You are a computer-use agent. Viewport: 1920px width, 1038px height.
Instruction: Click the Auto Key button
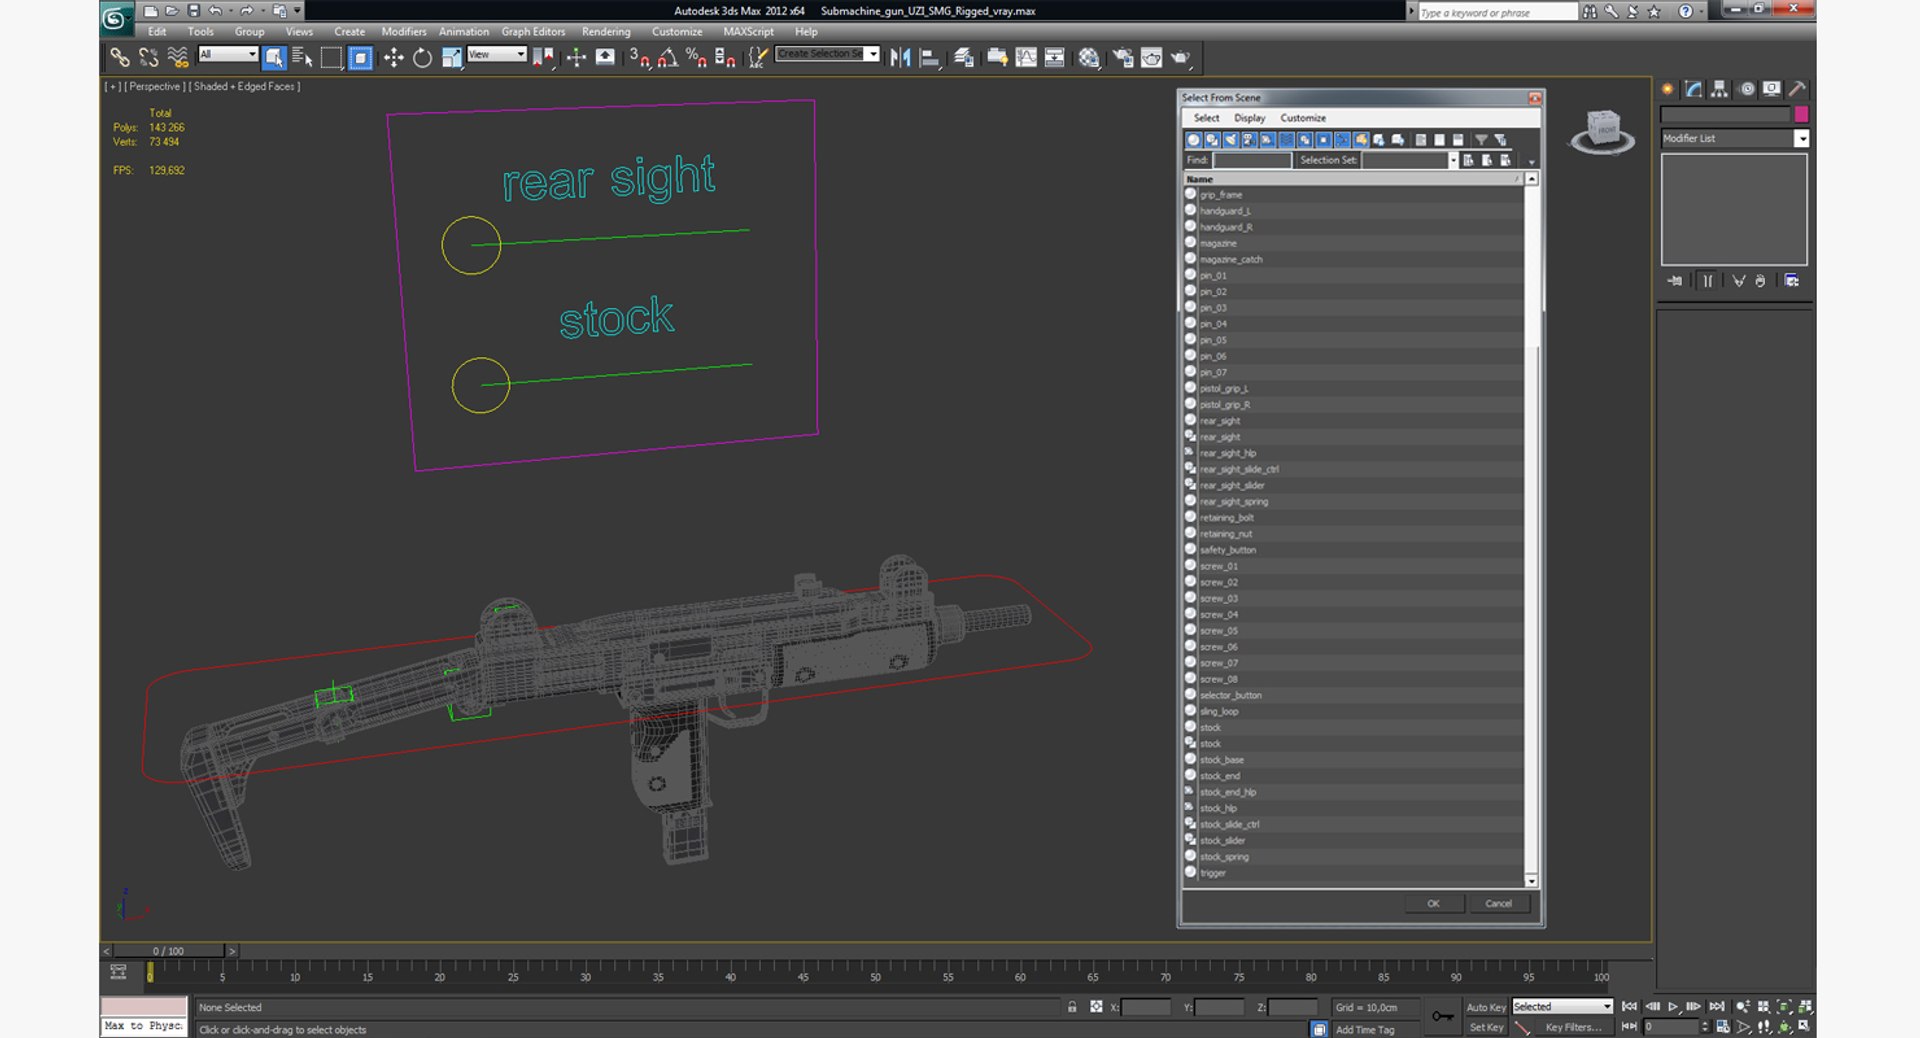[1486, 1007]
